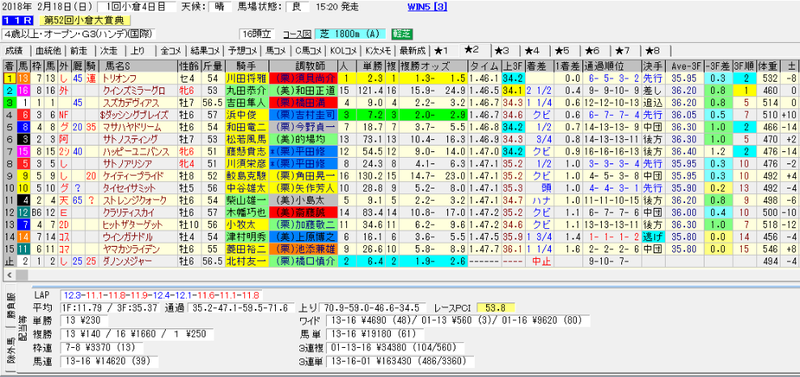Select the K次メモ tab
This screenshot has width=800, height=377.
point(378,51)
